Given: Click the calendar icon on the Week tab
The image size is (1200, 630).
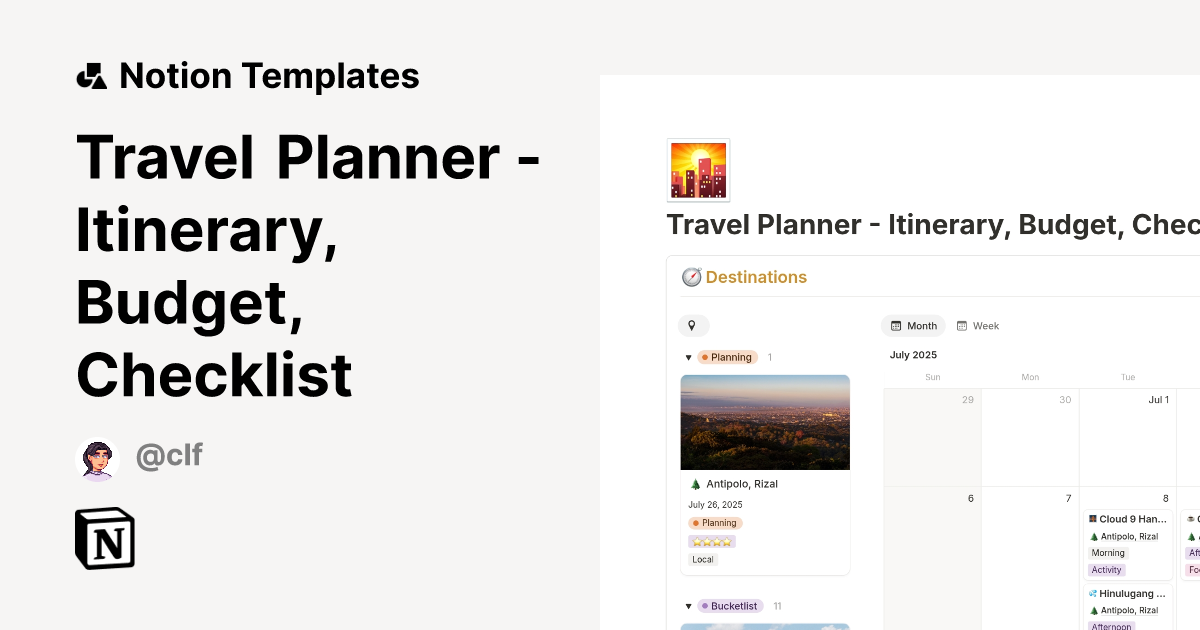Looking at the screenshot, I should pos(962,326).
